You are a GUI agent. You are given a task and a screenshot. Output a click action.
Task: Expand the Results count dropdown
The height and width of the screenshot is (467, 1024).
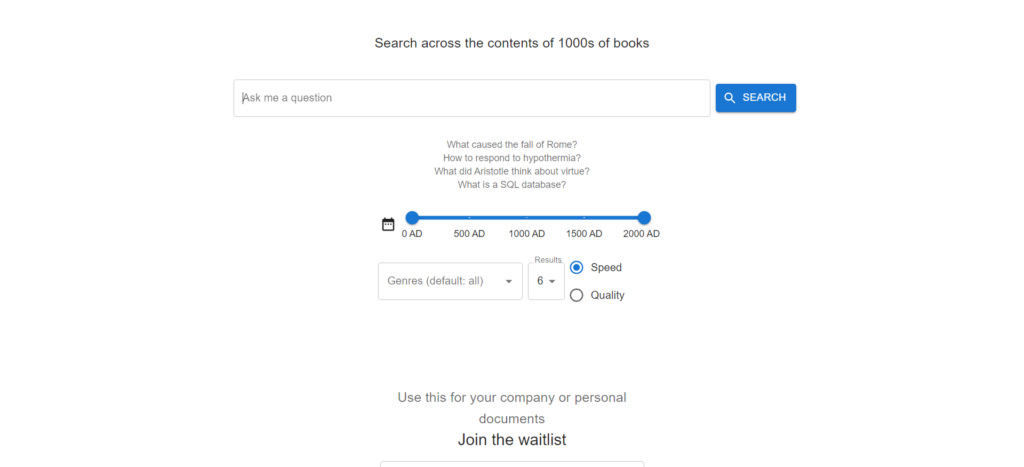pos(546,281)
